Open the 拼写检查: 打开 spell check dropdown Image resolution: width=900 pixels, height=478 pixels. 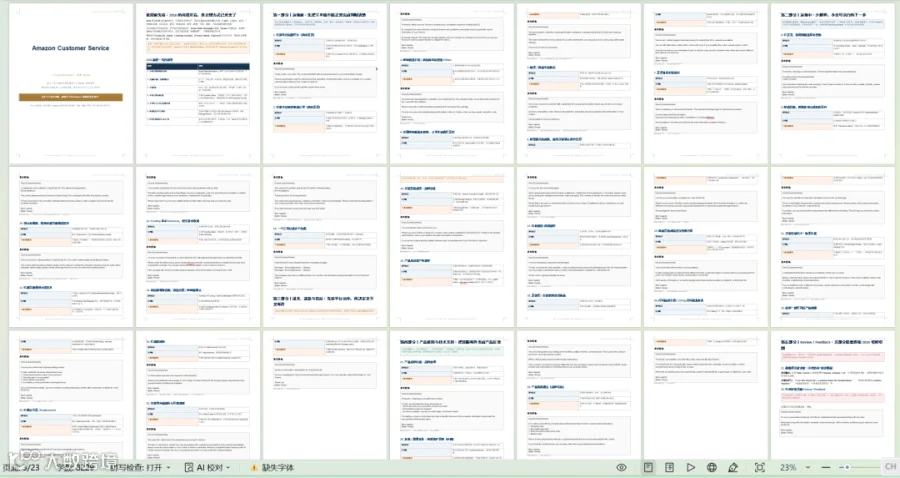click(140, 468)
